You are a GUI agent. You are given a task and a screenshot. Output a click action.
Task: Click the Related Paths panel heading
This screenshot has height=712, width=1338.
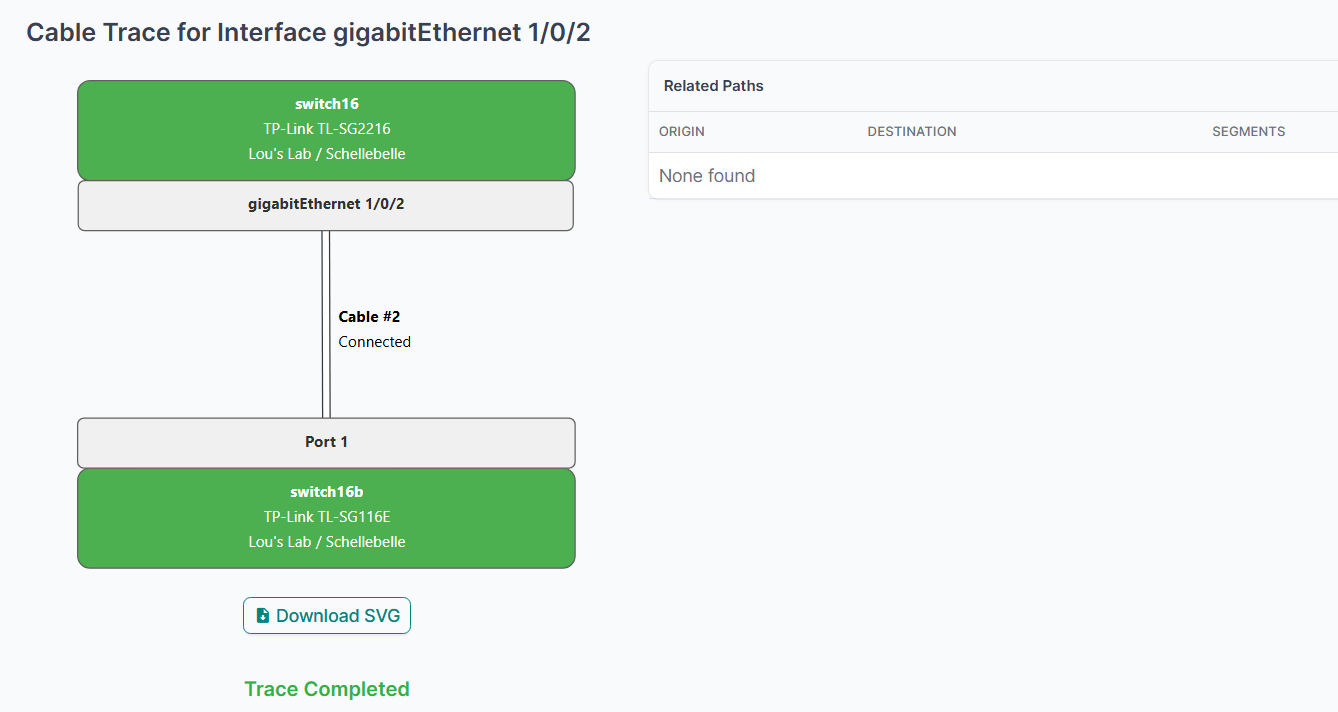pos(713,86)
